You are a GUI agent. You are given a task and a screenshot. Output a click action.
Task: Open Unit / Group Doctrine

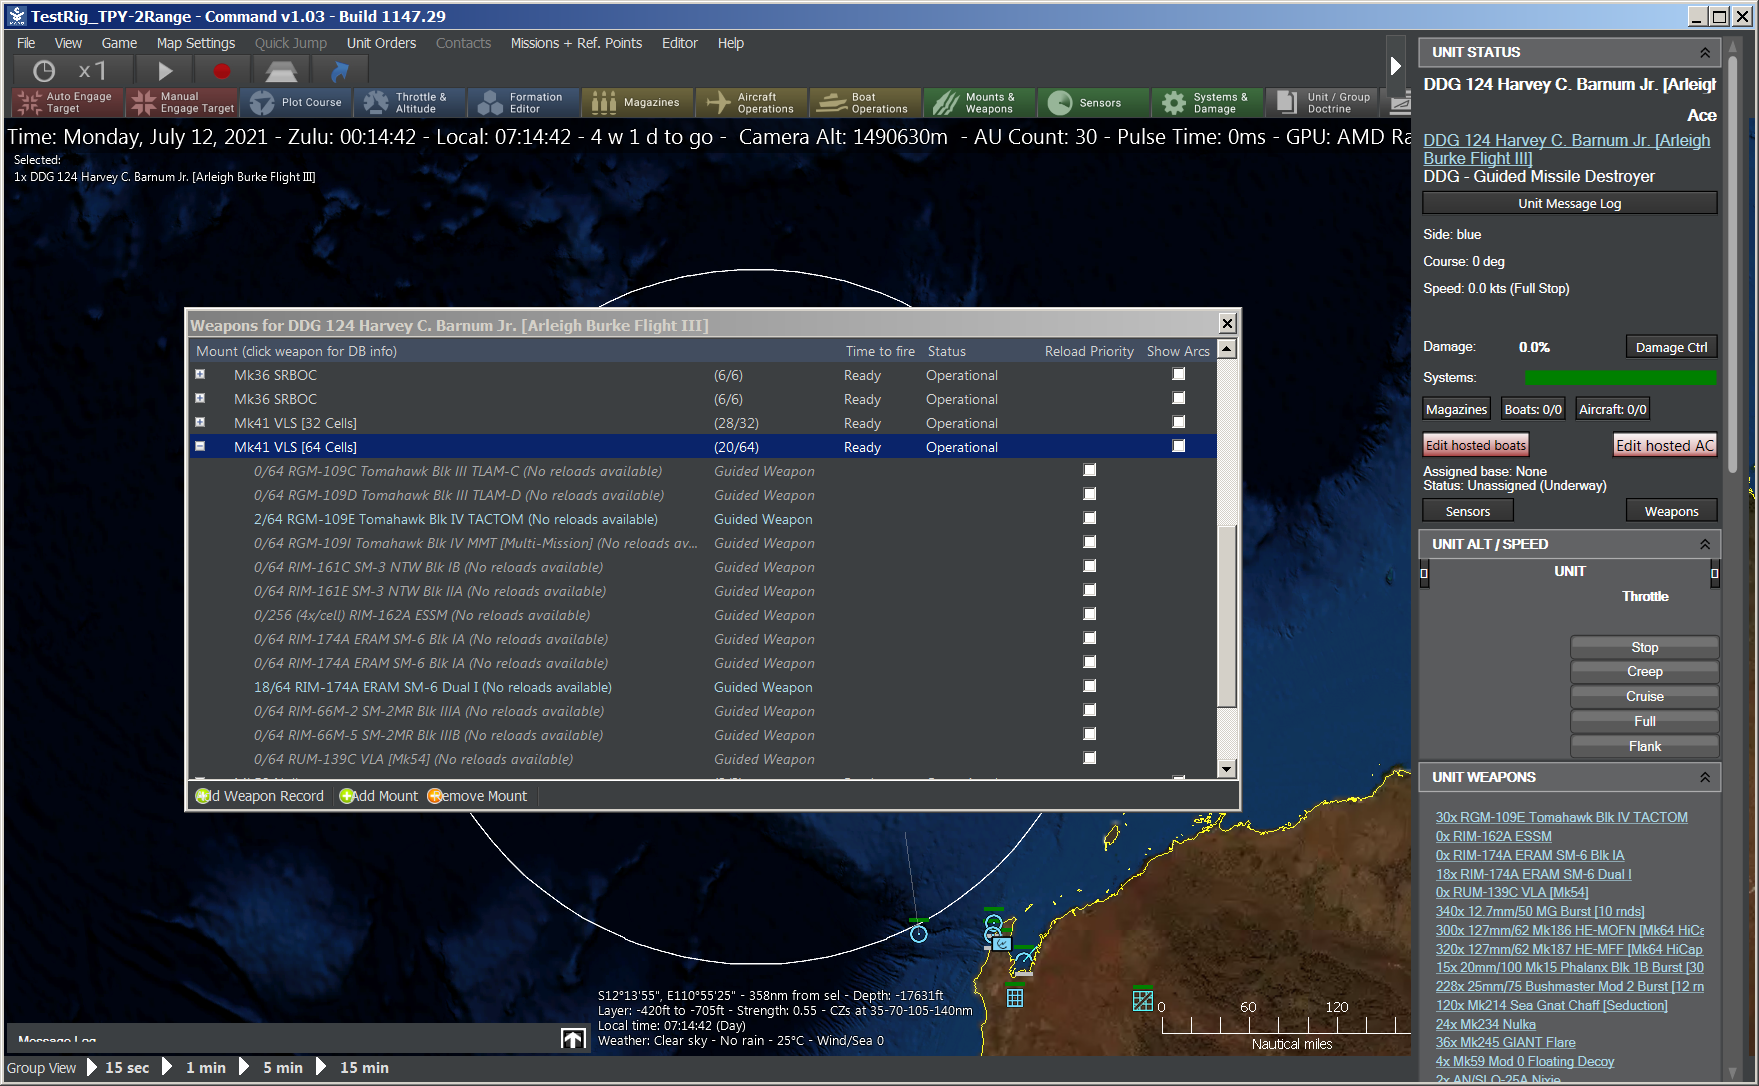(x=1322, y=103)
